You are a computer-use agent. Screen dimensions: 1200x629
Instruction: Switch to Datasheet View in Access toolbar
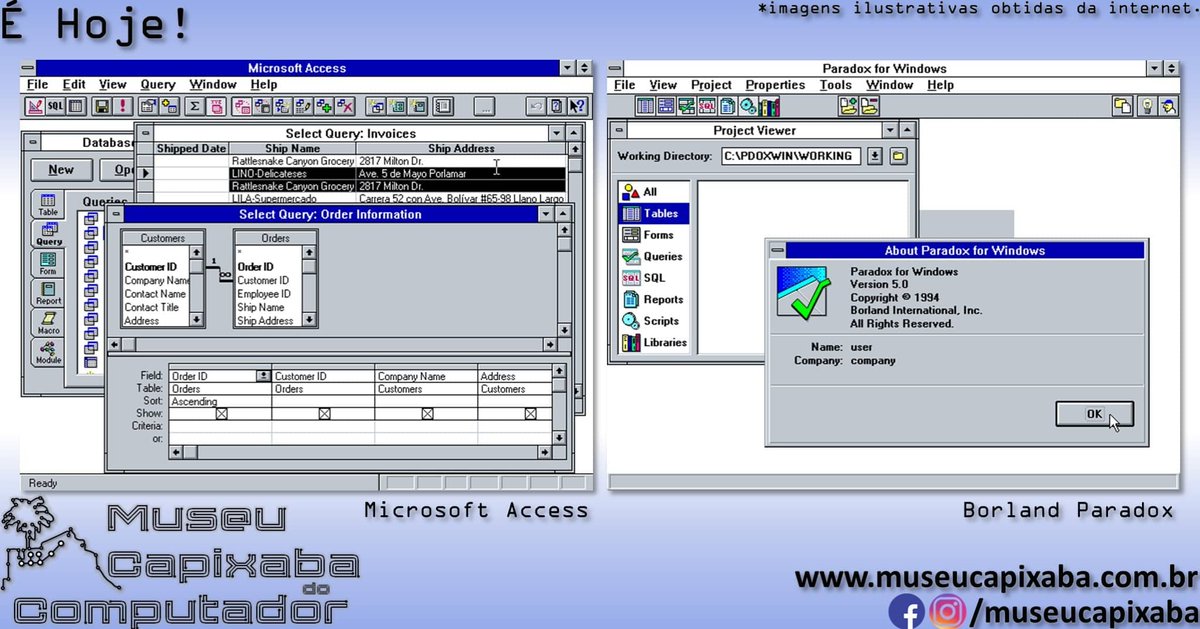click(76, 105)
